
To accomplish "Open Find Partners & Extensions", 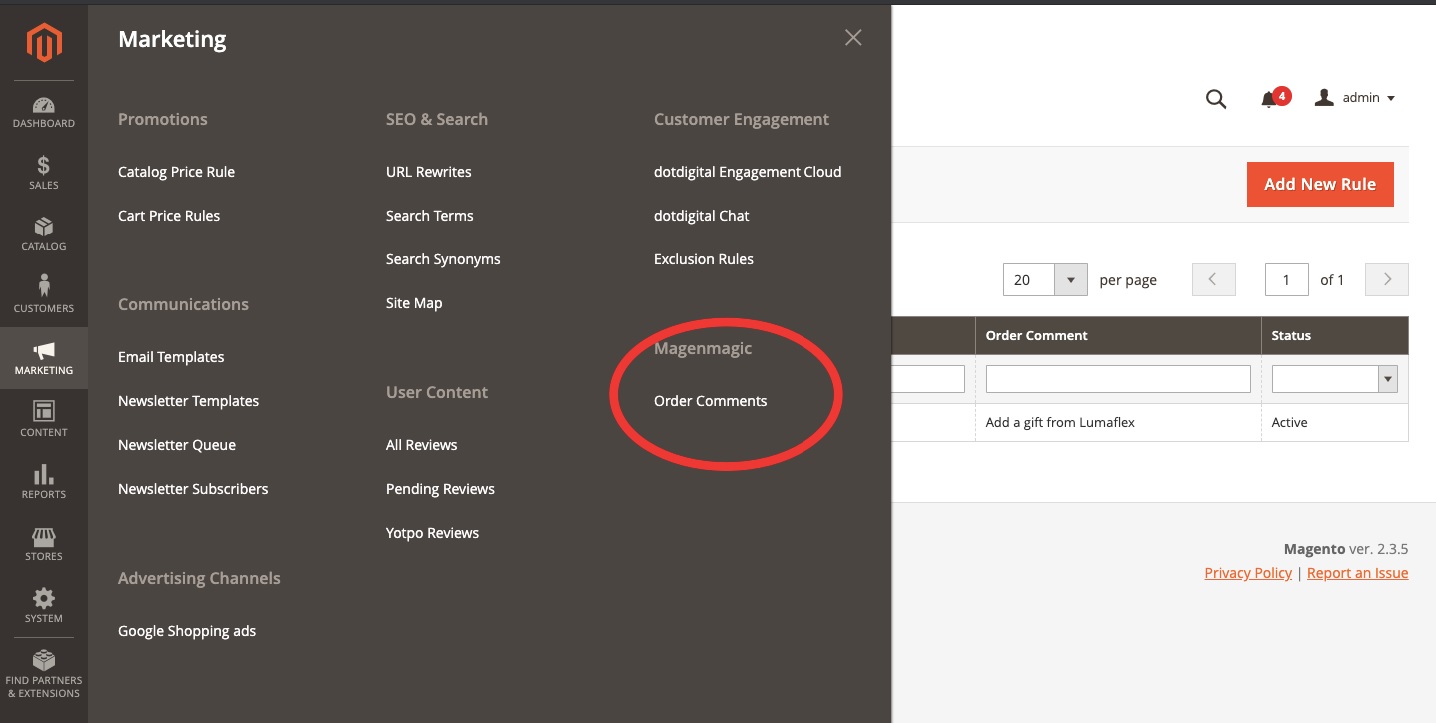I will point(44,675).
